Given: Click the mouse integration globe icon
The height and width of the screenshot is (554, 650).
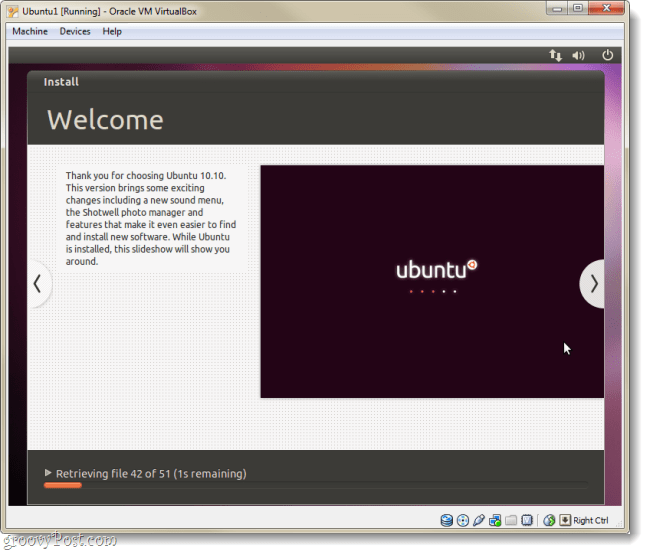Looking at the screenshot, I should tap(549, 520).
